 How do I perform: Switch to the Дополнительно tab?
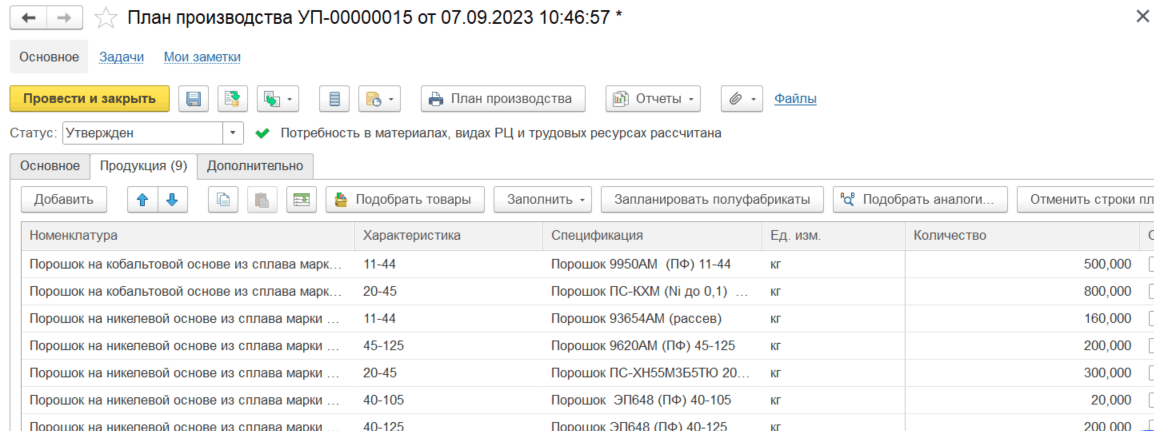pyautogui.click(x=255, y=165)
